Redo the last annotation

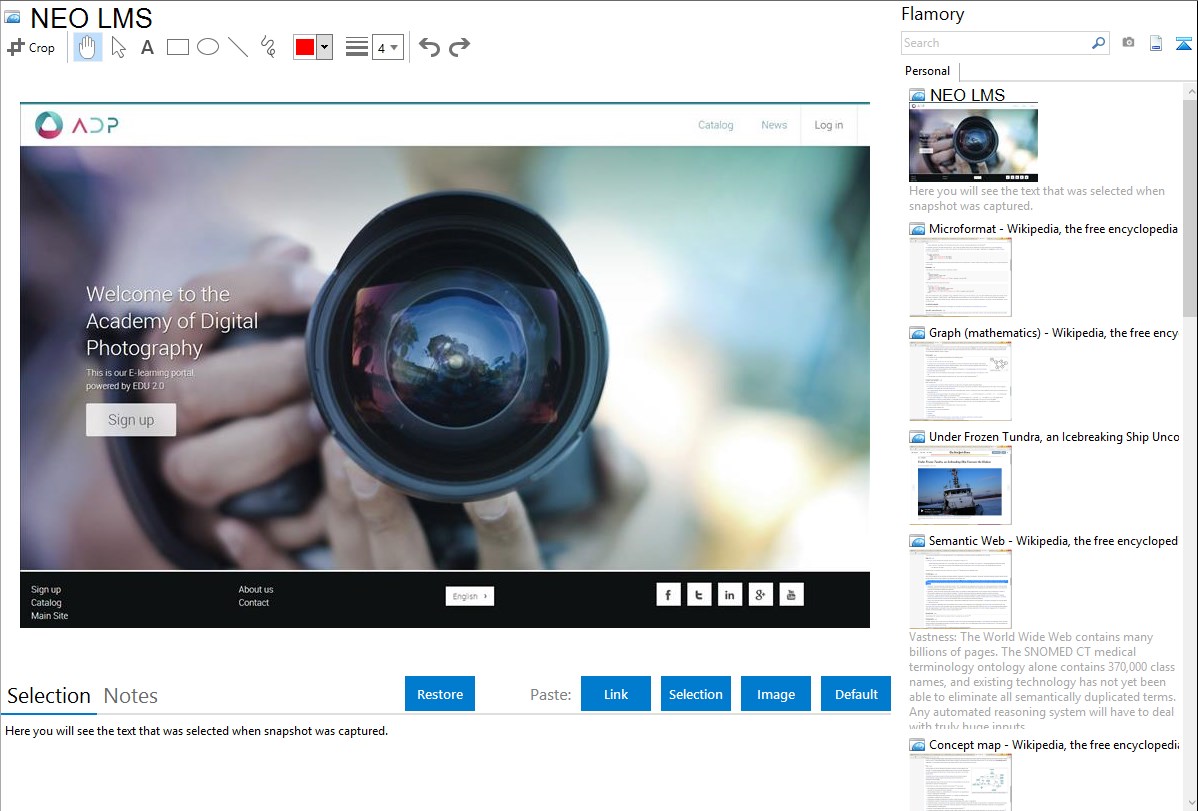(x=459, y=47)
